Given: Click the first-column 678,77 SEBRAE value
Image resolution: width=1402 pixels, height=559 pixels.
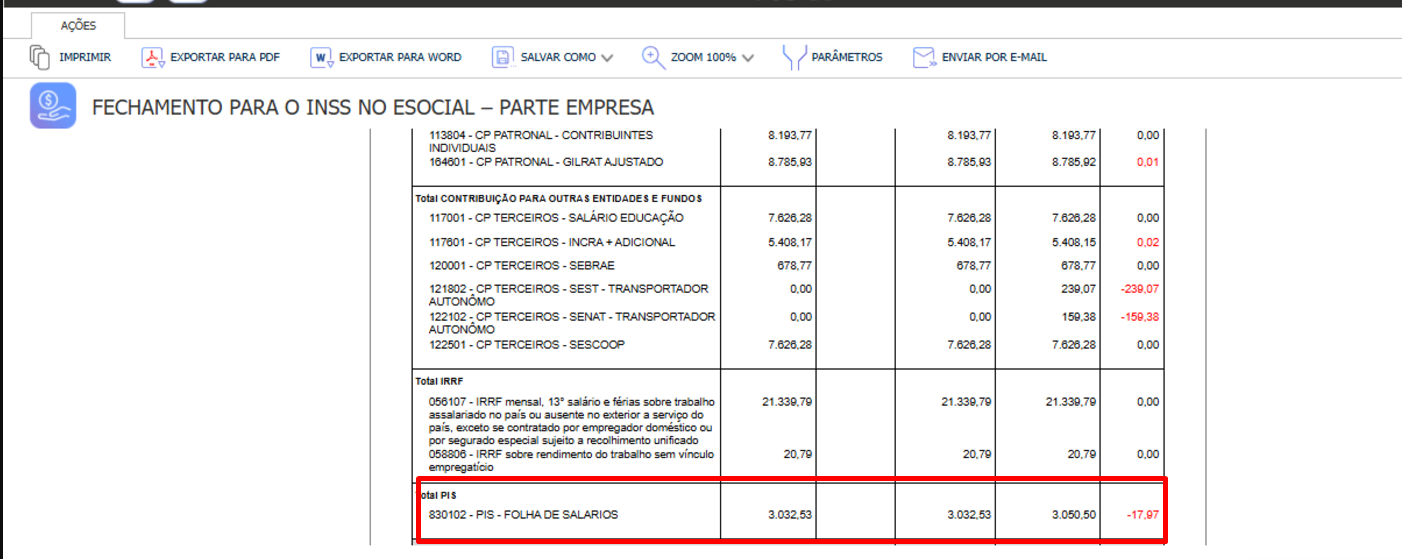Looking at the screenshot, I should (796, 266).
